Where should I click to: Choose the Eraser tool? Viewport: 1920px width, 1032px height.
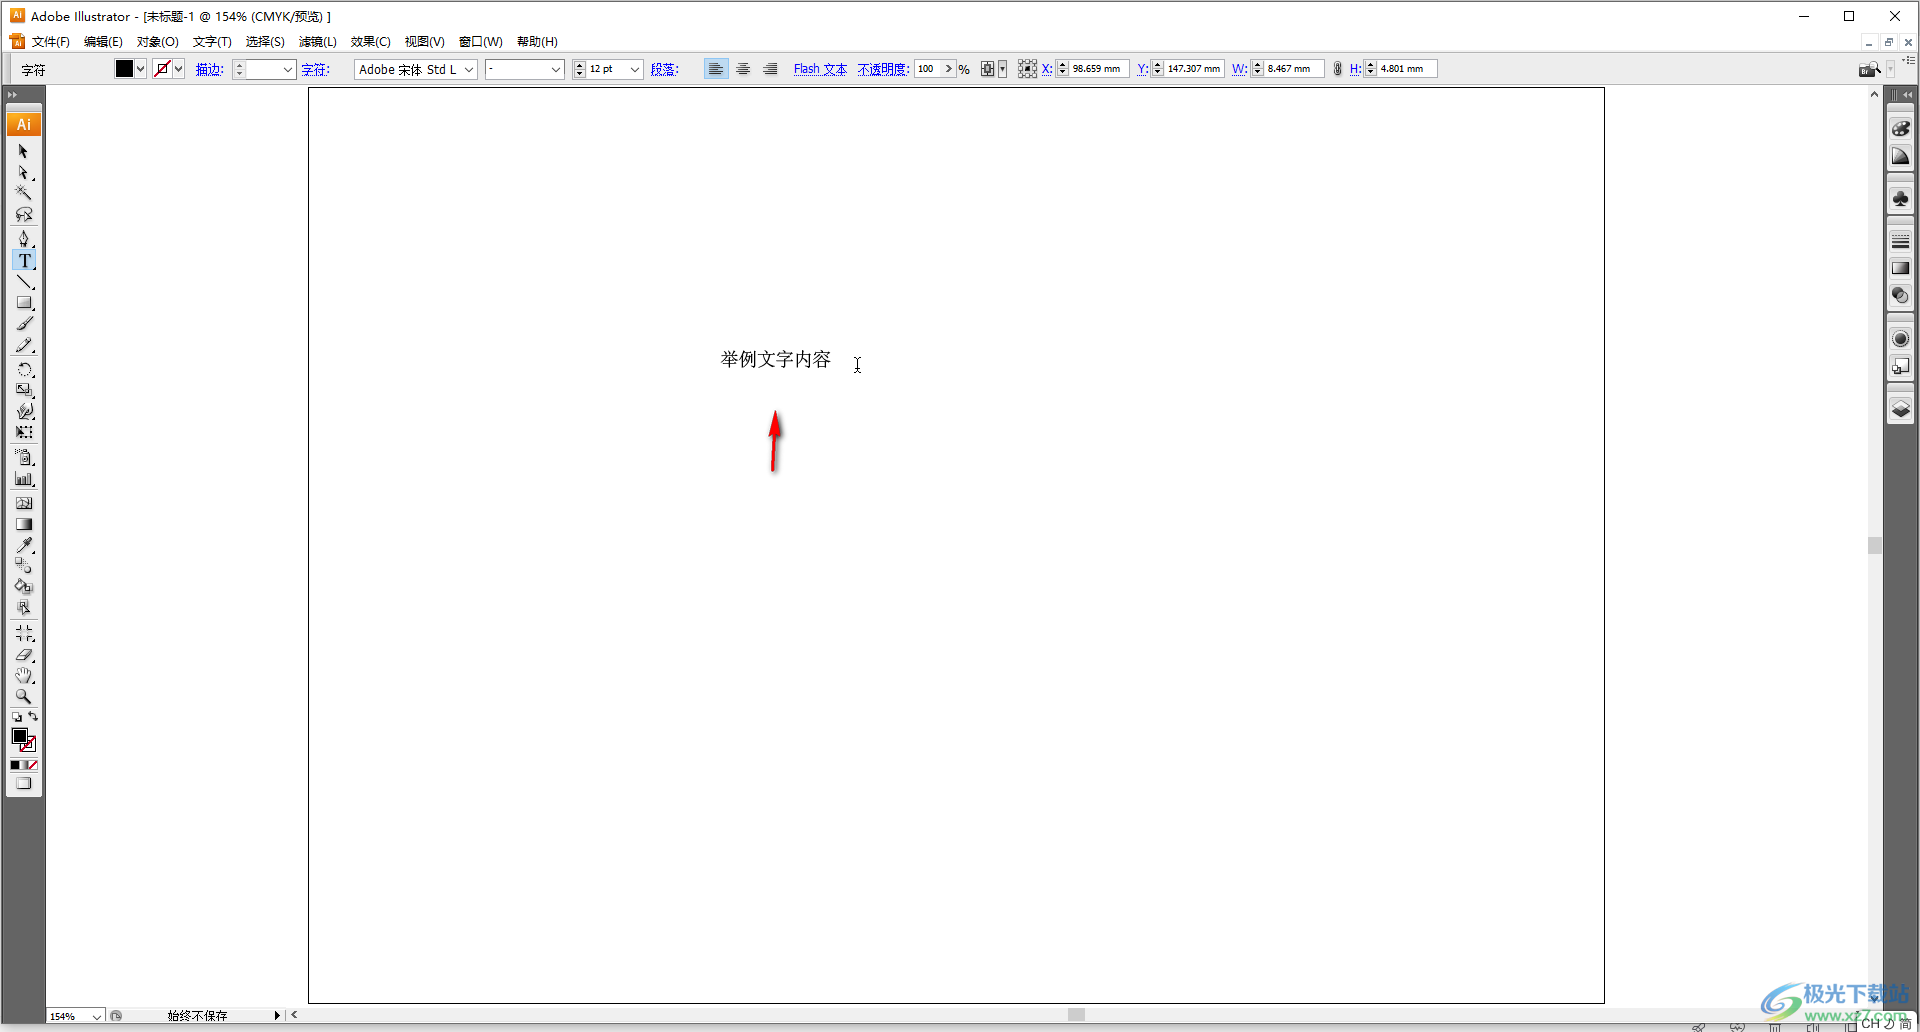point(24,655)
